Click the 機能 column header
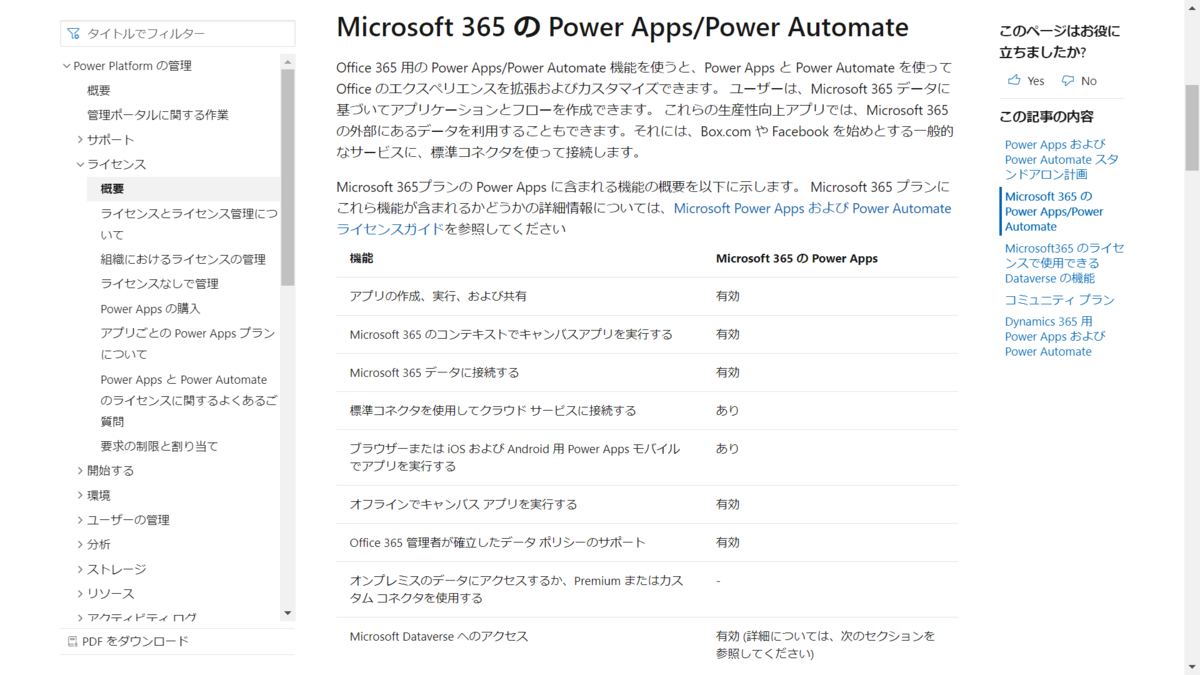 [x=361, y=258]
